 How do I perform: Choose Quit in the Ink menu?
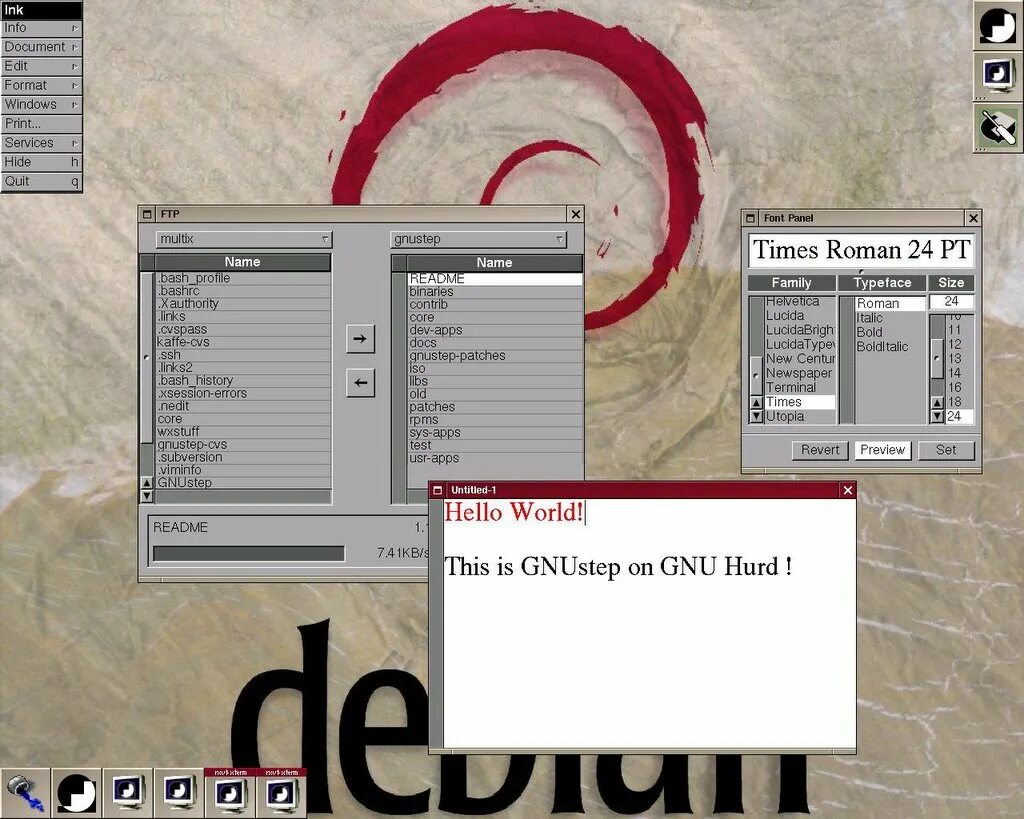[41, 181]
